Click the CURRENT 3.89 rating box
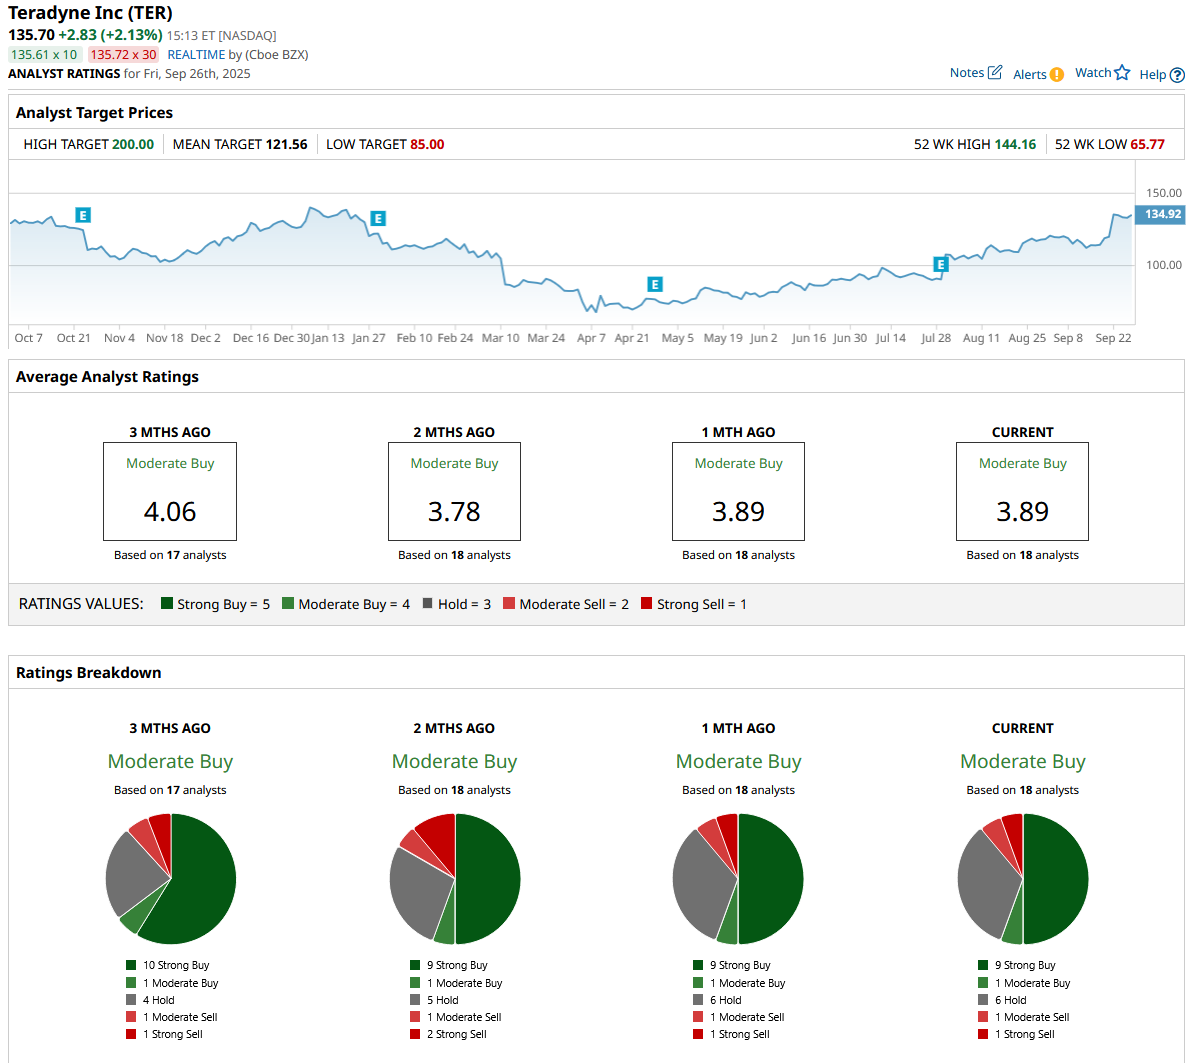The width and height of the screenshot is (1191, 1063). point(1022,492)
